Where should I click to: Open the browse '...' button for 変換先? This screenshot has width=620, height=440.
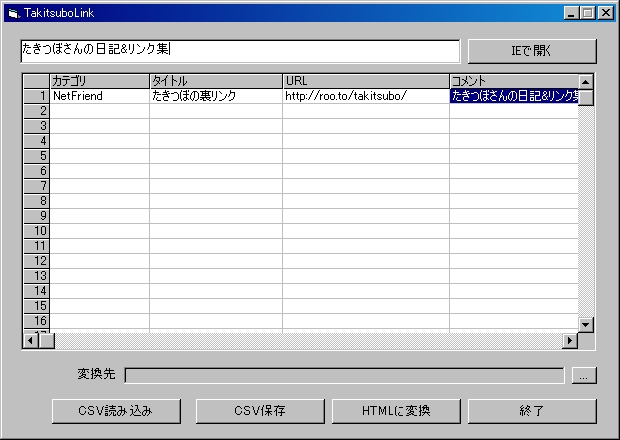pos(585,375)
